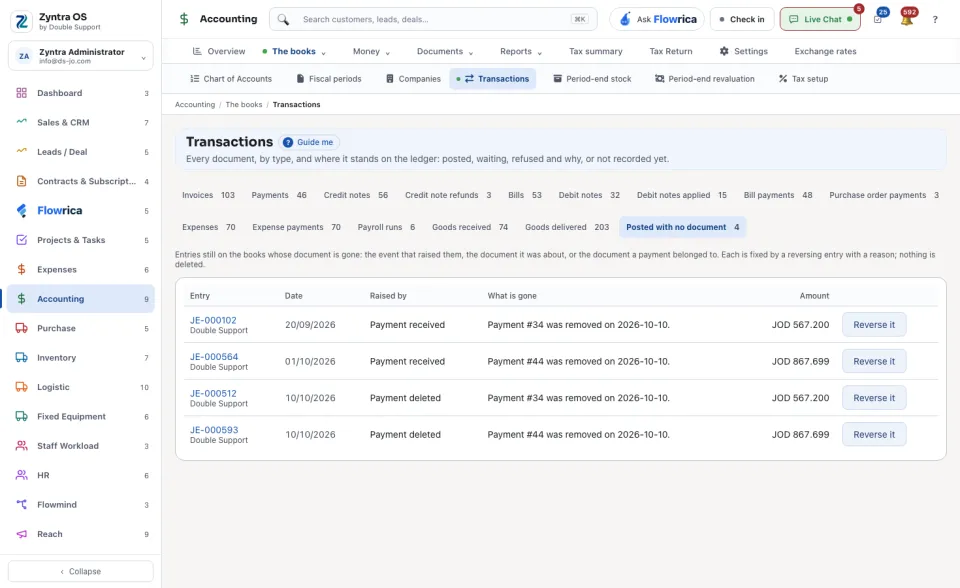Open the tasks icon with 25 badge
Image resolution: width=960 pixels, height=588 pixels.
878,19
